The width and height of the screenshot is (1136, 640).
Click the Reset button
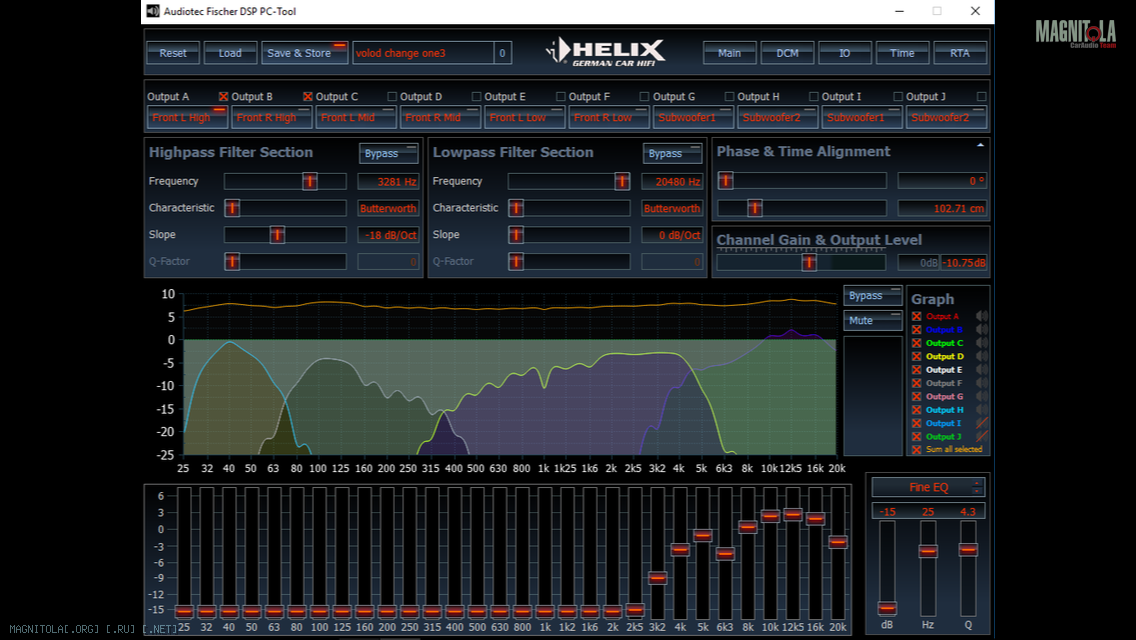tap(173, 53)
